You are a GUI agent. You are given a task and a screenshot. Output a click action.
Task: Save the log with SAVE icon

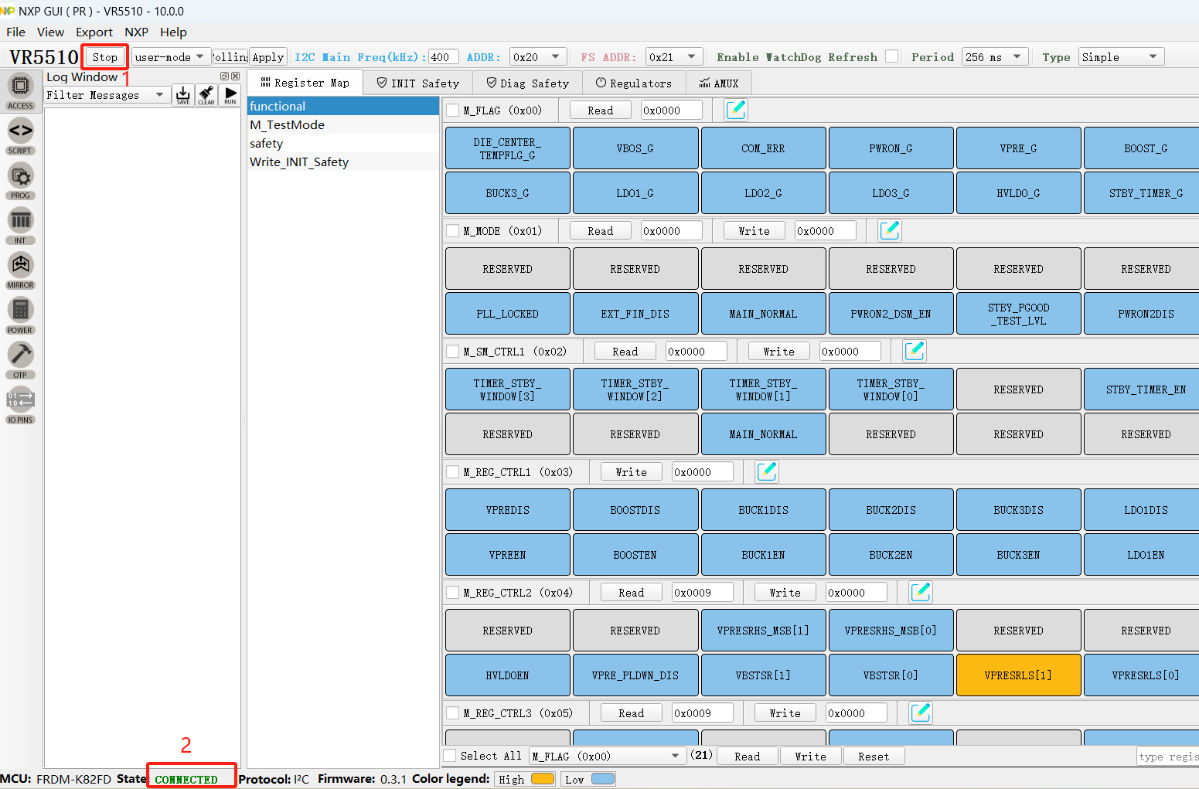(x=183, y=94)
